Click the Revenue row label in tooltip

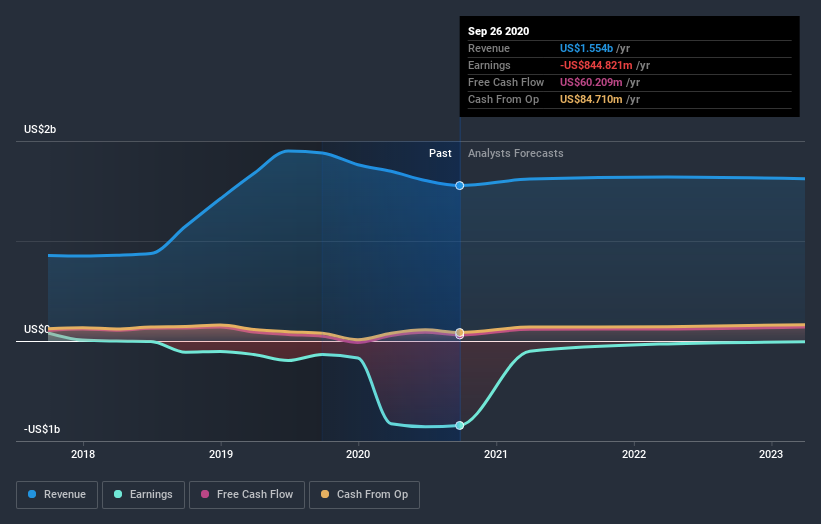click(x=489, y=48)
